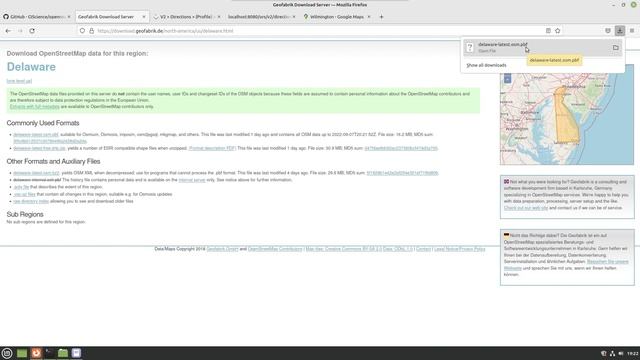Close the Wilmington Google Maps tab
The image size is (640, 360).
point(369,17)
